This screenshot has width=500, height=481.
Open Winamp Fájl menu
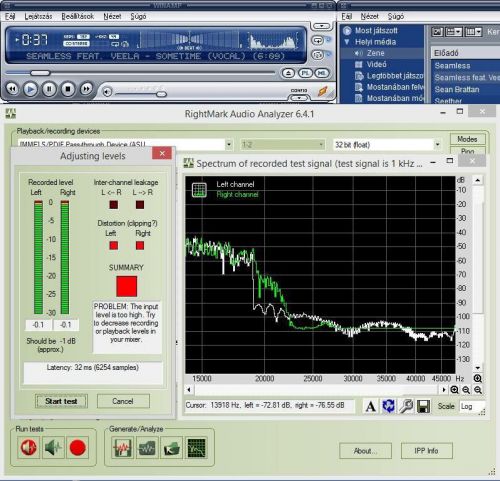[10, 16]
